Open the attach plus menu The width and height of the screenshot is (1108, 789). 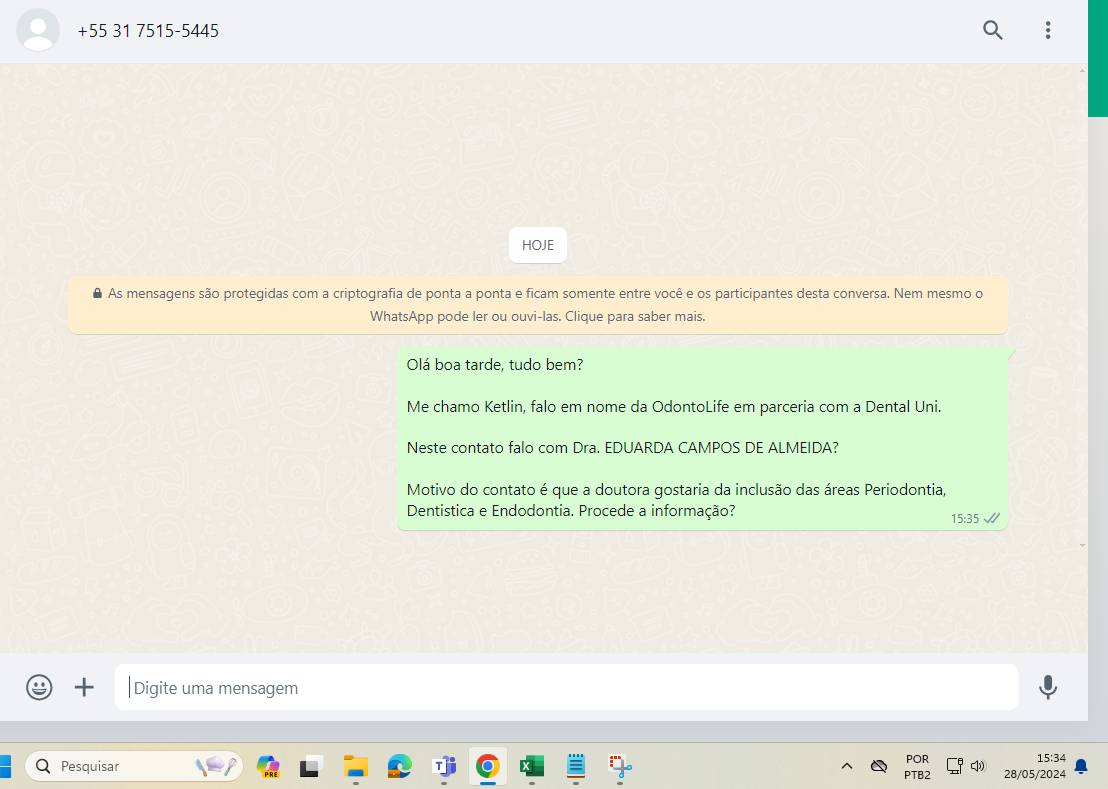[84, 687]
